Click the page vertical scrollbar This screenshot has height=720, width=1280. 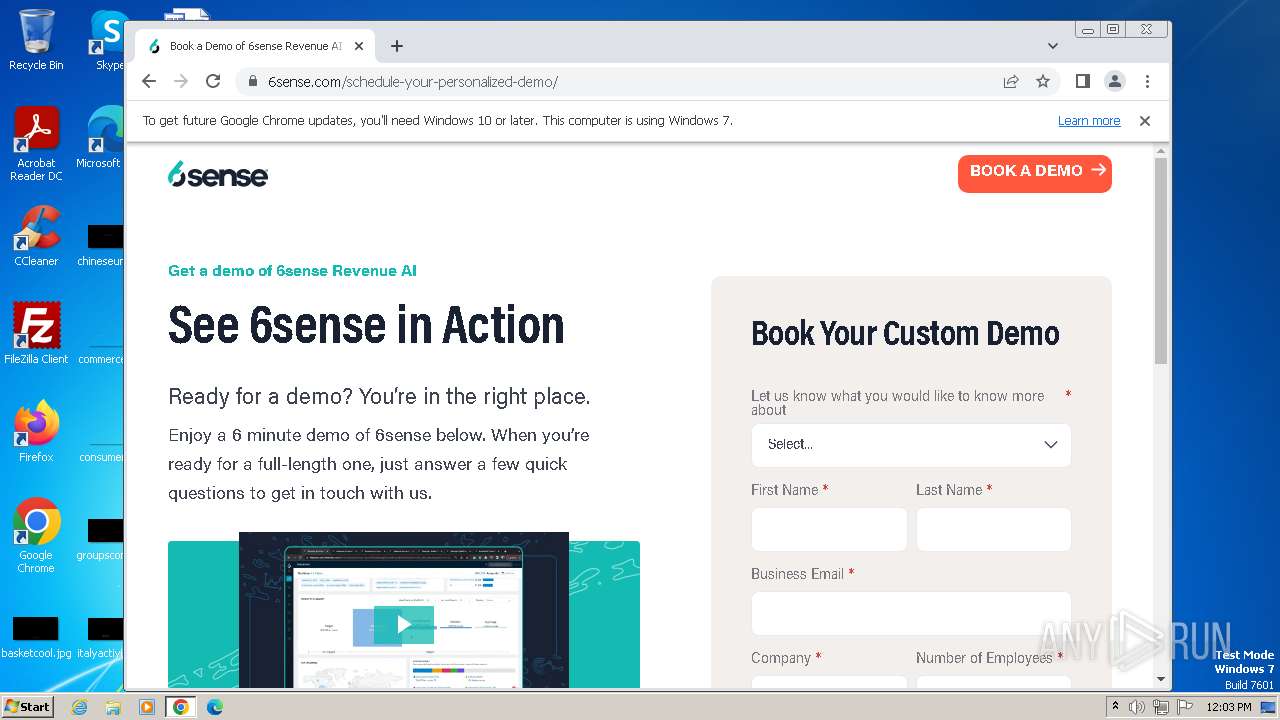pos(1161,260)
